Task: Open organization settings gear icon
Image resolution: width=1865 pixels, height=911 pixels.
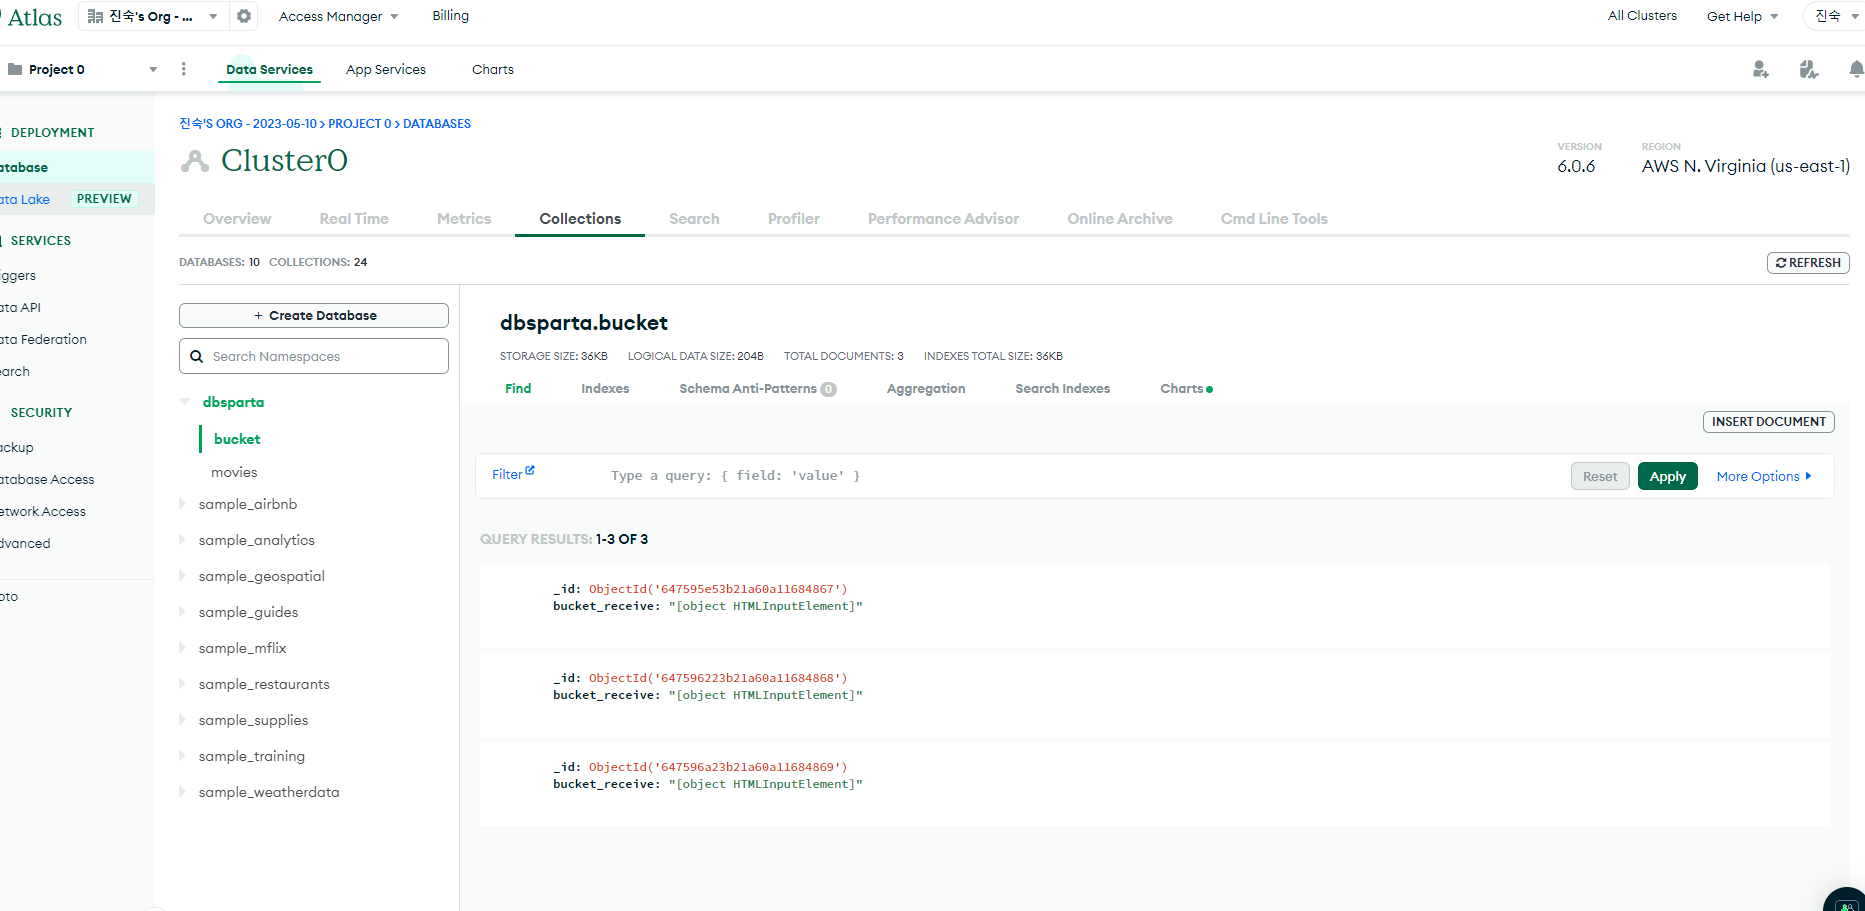Action: (x=244, y=16)
